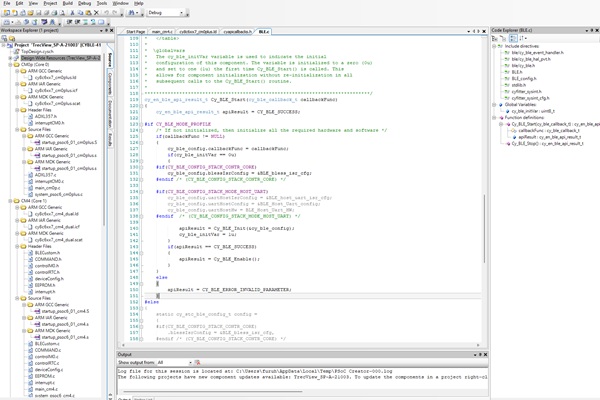Click the Save toolbar icon

pos(38,13)
